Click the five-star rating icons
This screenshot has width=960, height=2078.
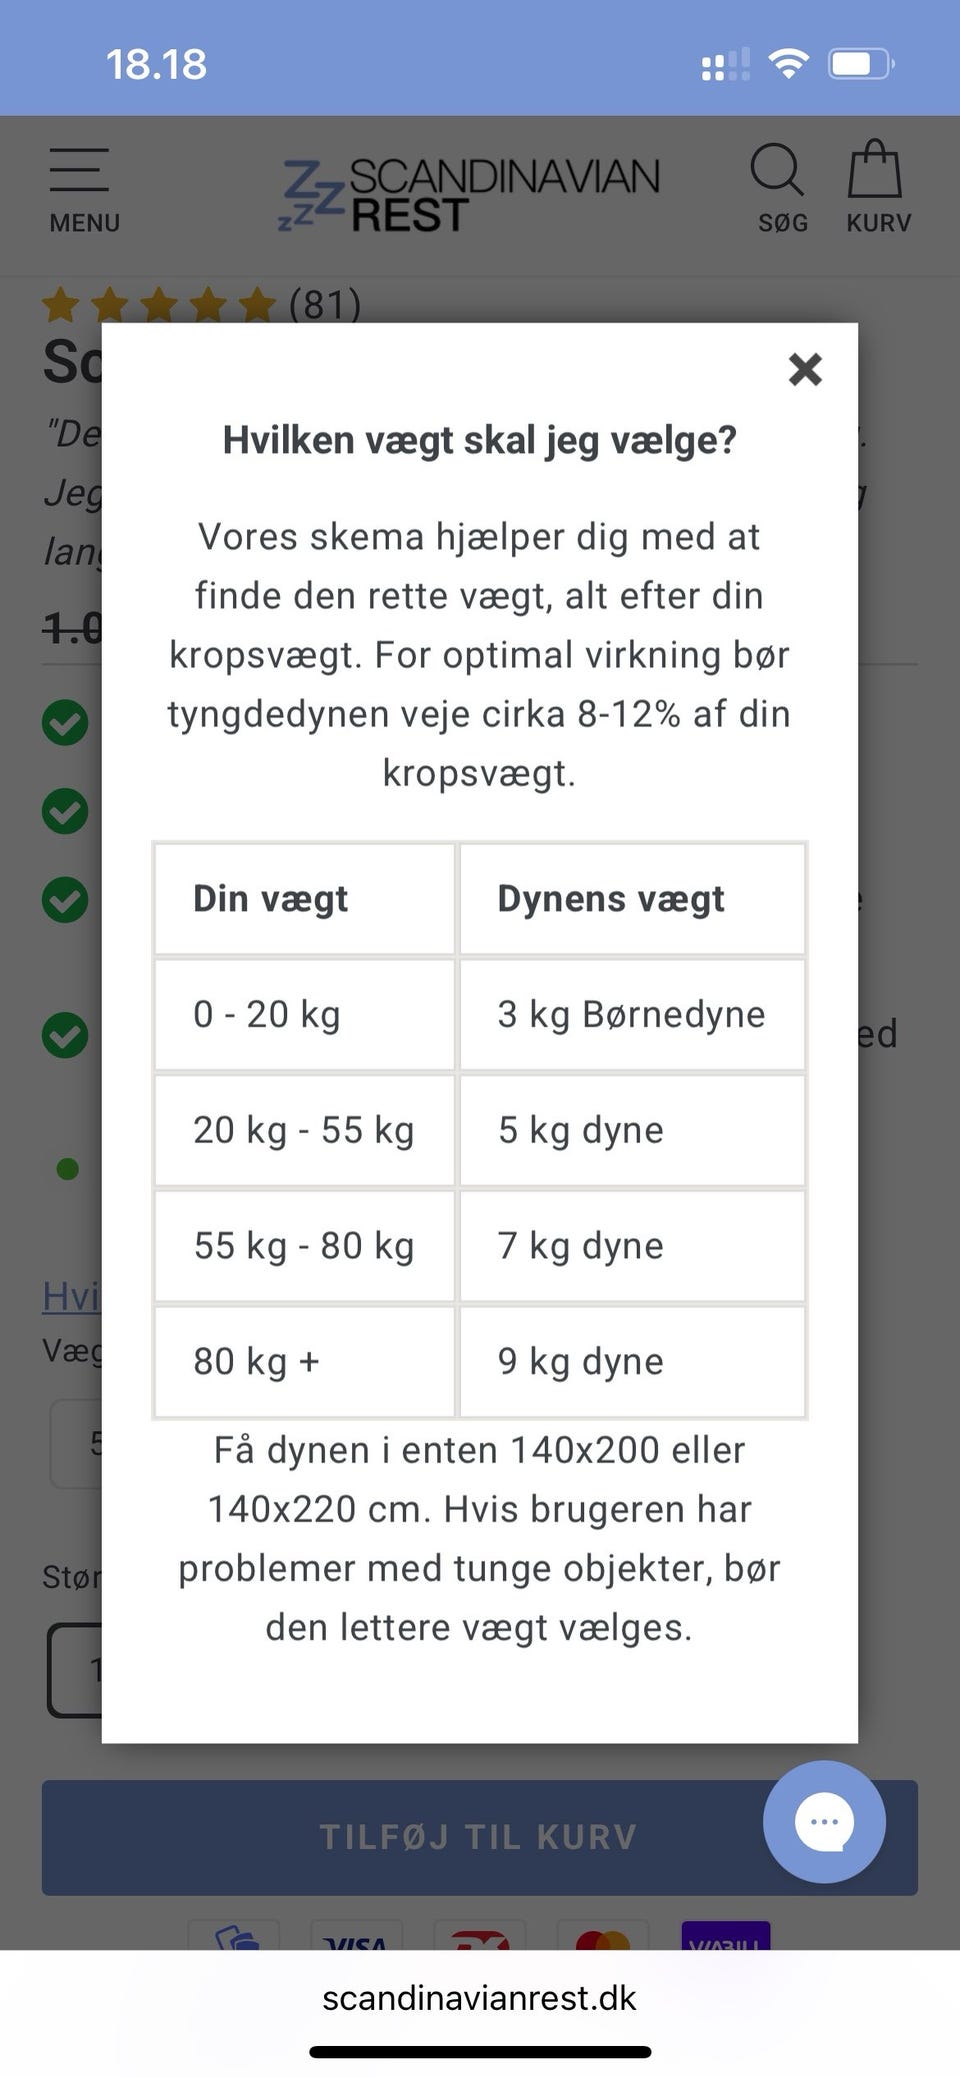(x=158, y=304)
